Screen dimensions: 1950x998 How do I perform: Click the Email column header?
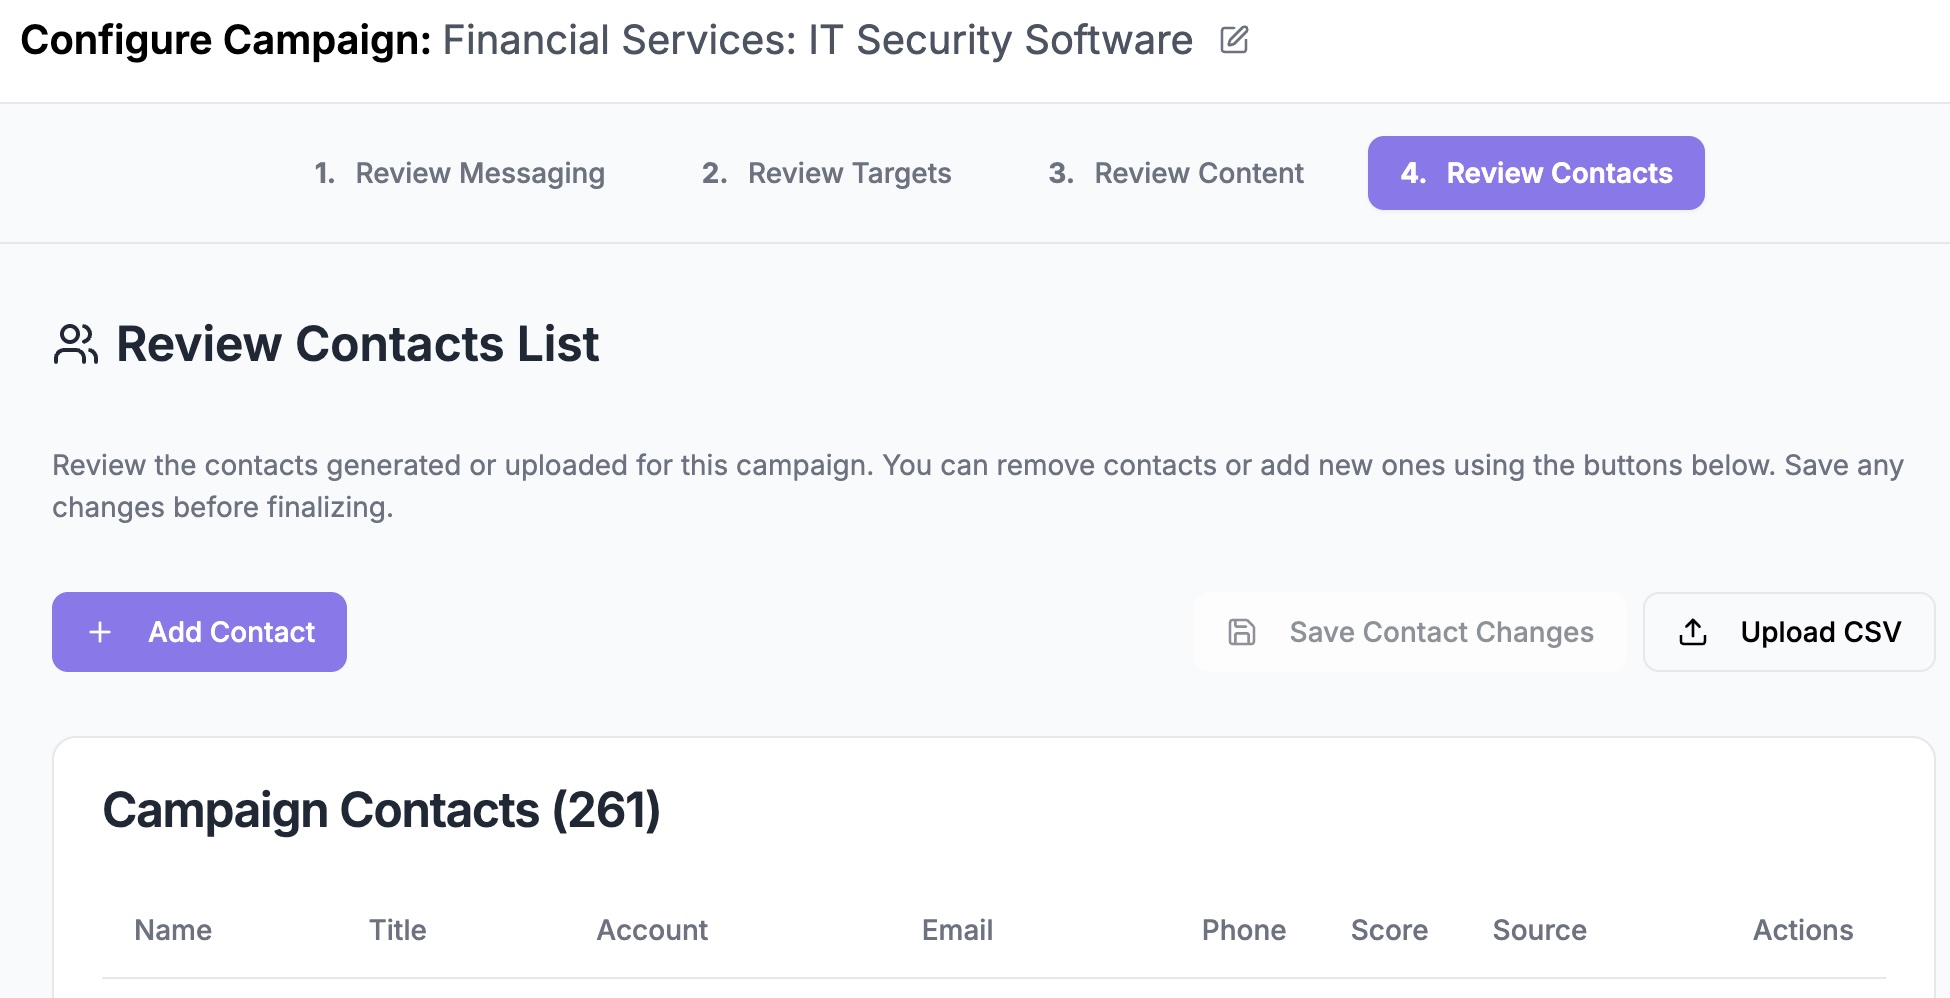click(x=957, y=930)
